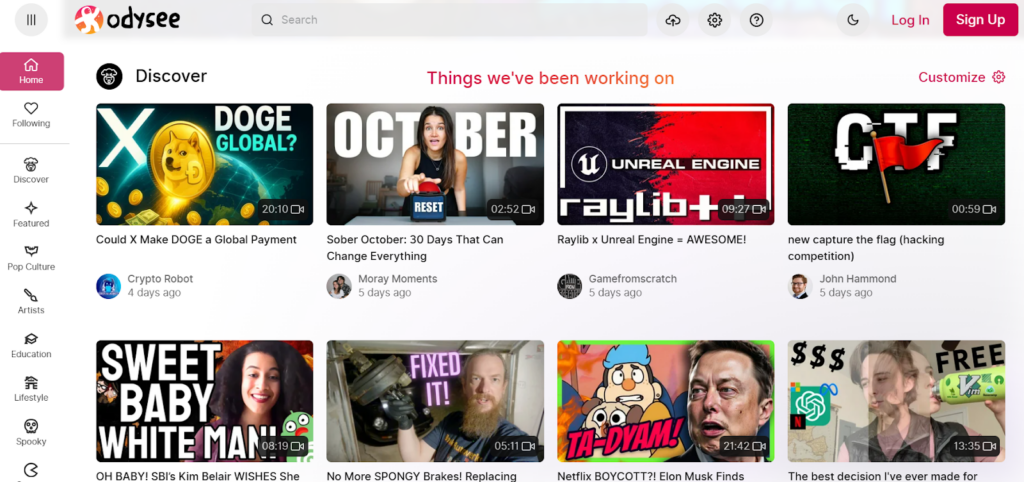Open the Following heart section
The image size is (1024, 482).
31,114
